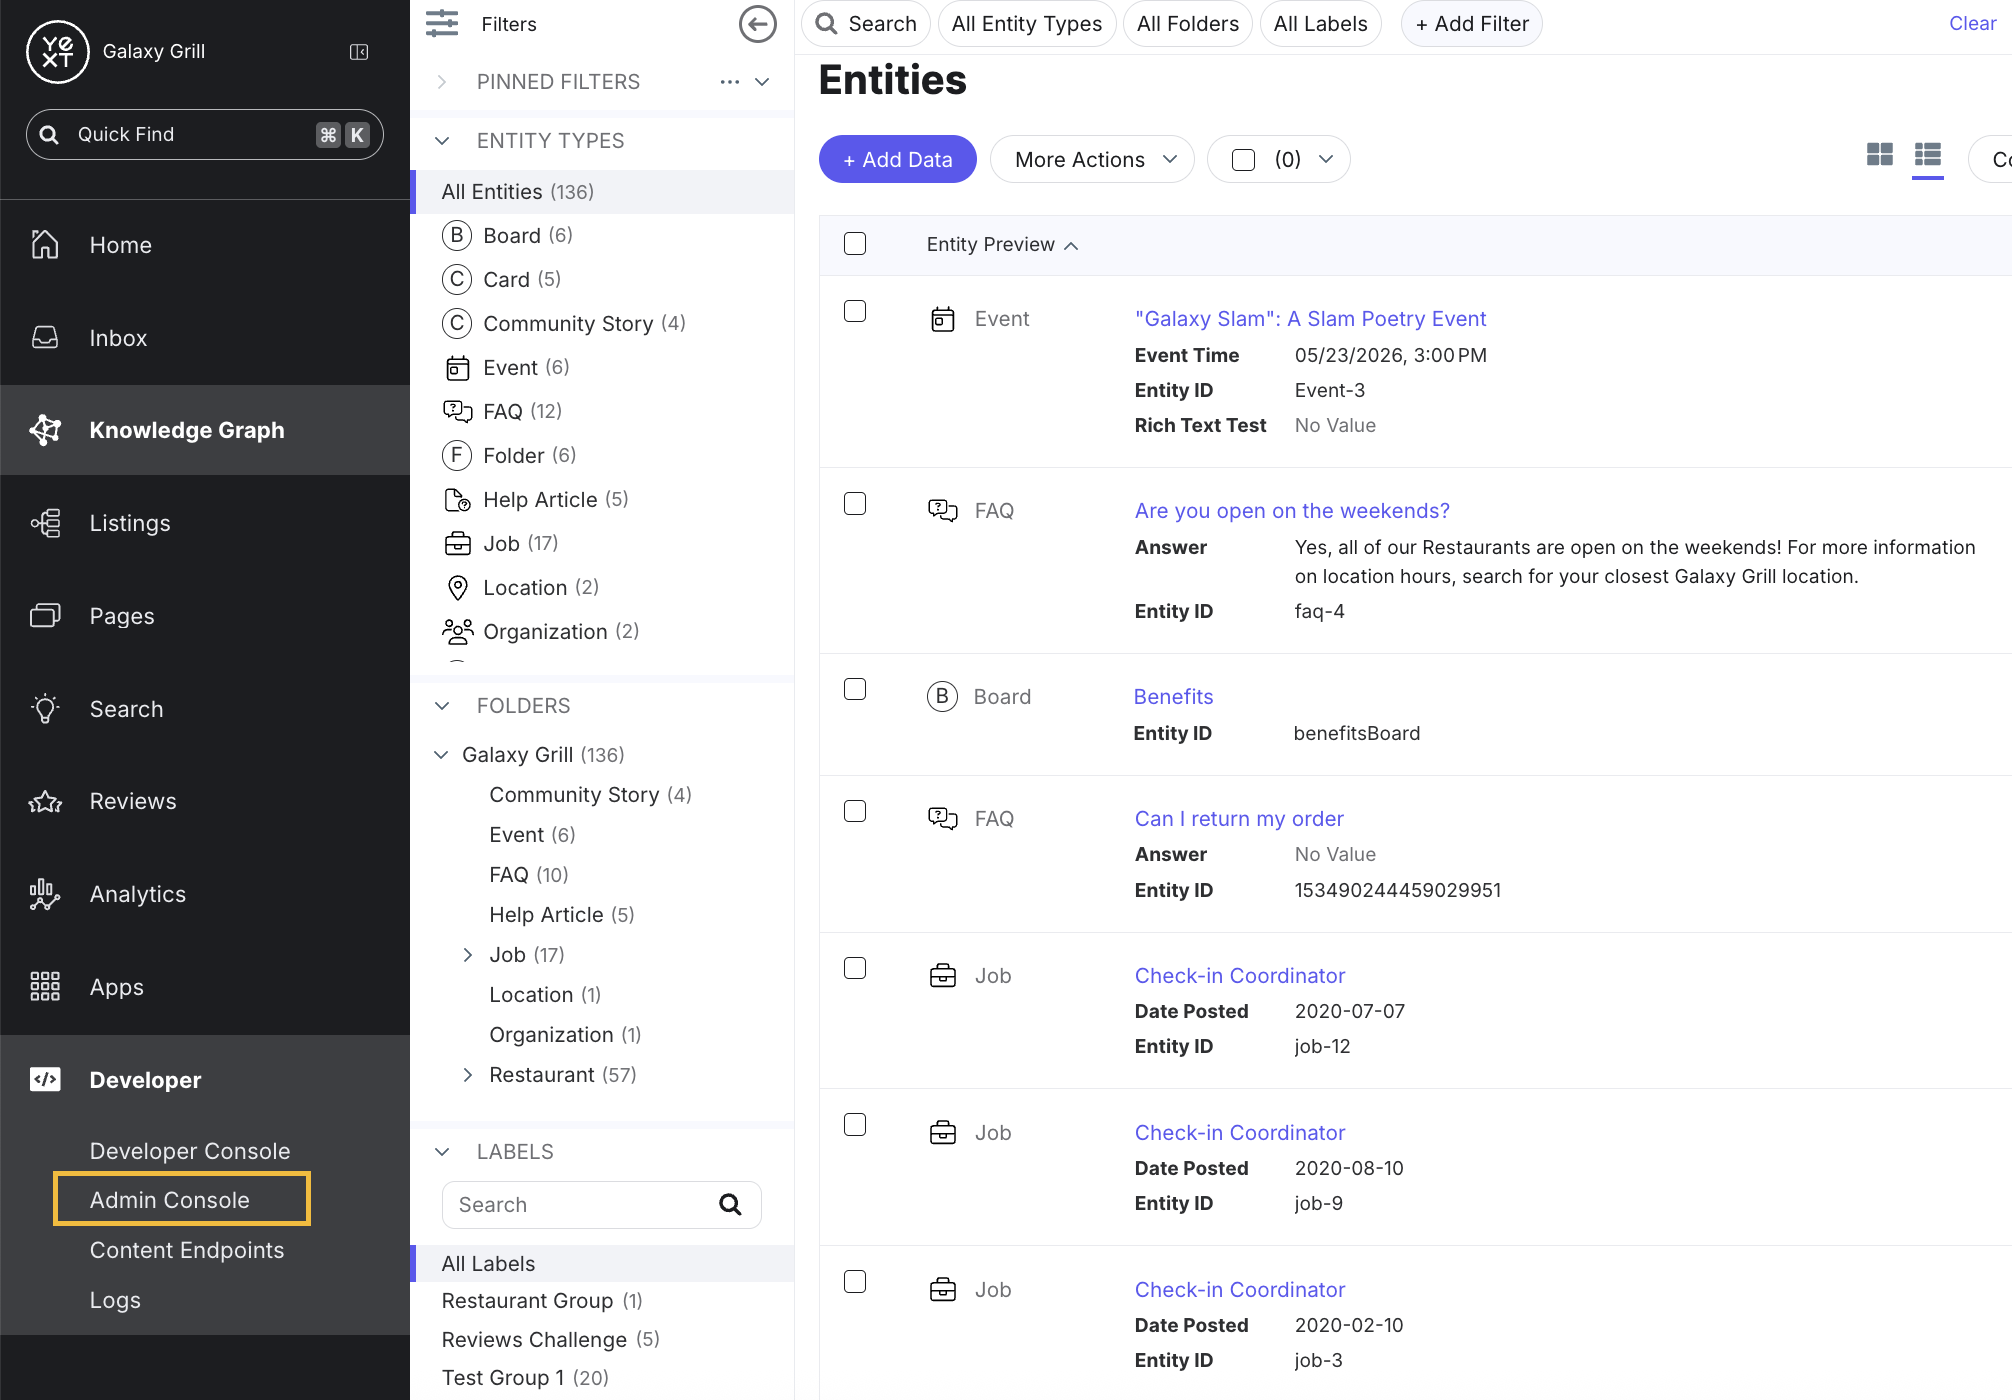Click the Apps grid icon
Viewport: 2012px width, 1400px height.
tap(45, 987)
